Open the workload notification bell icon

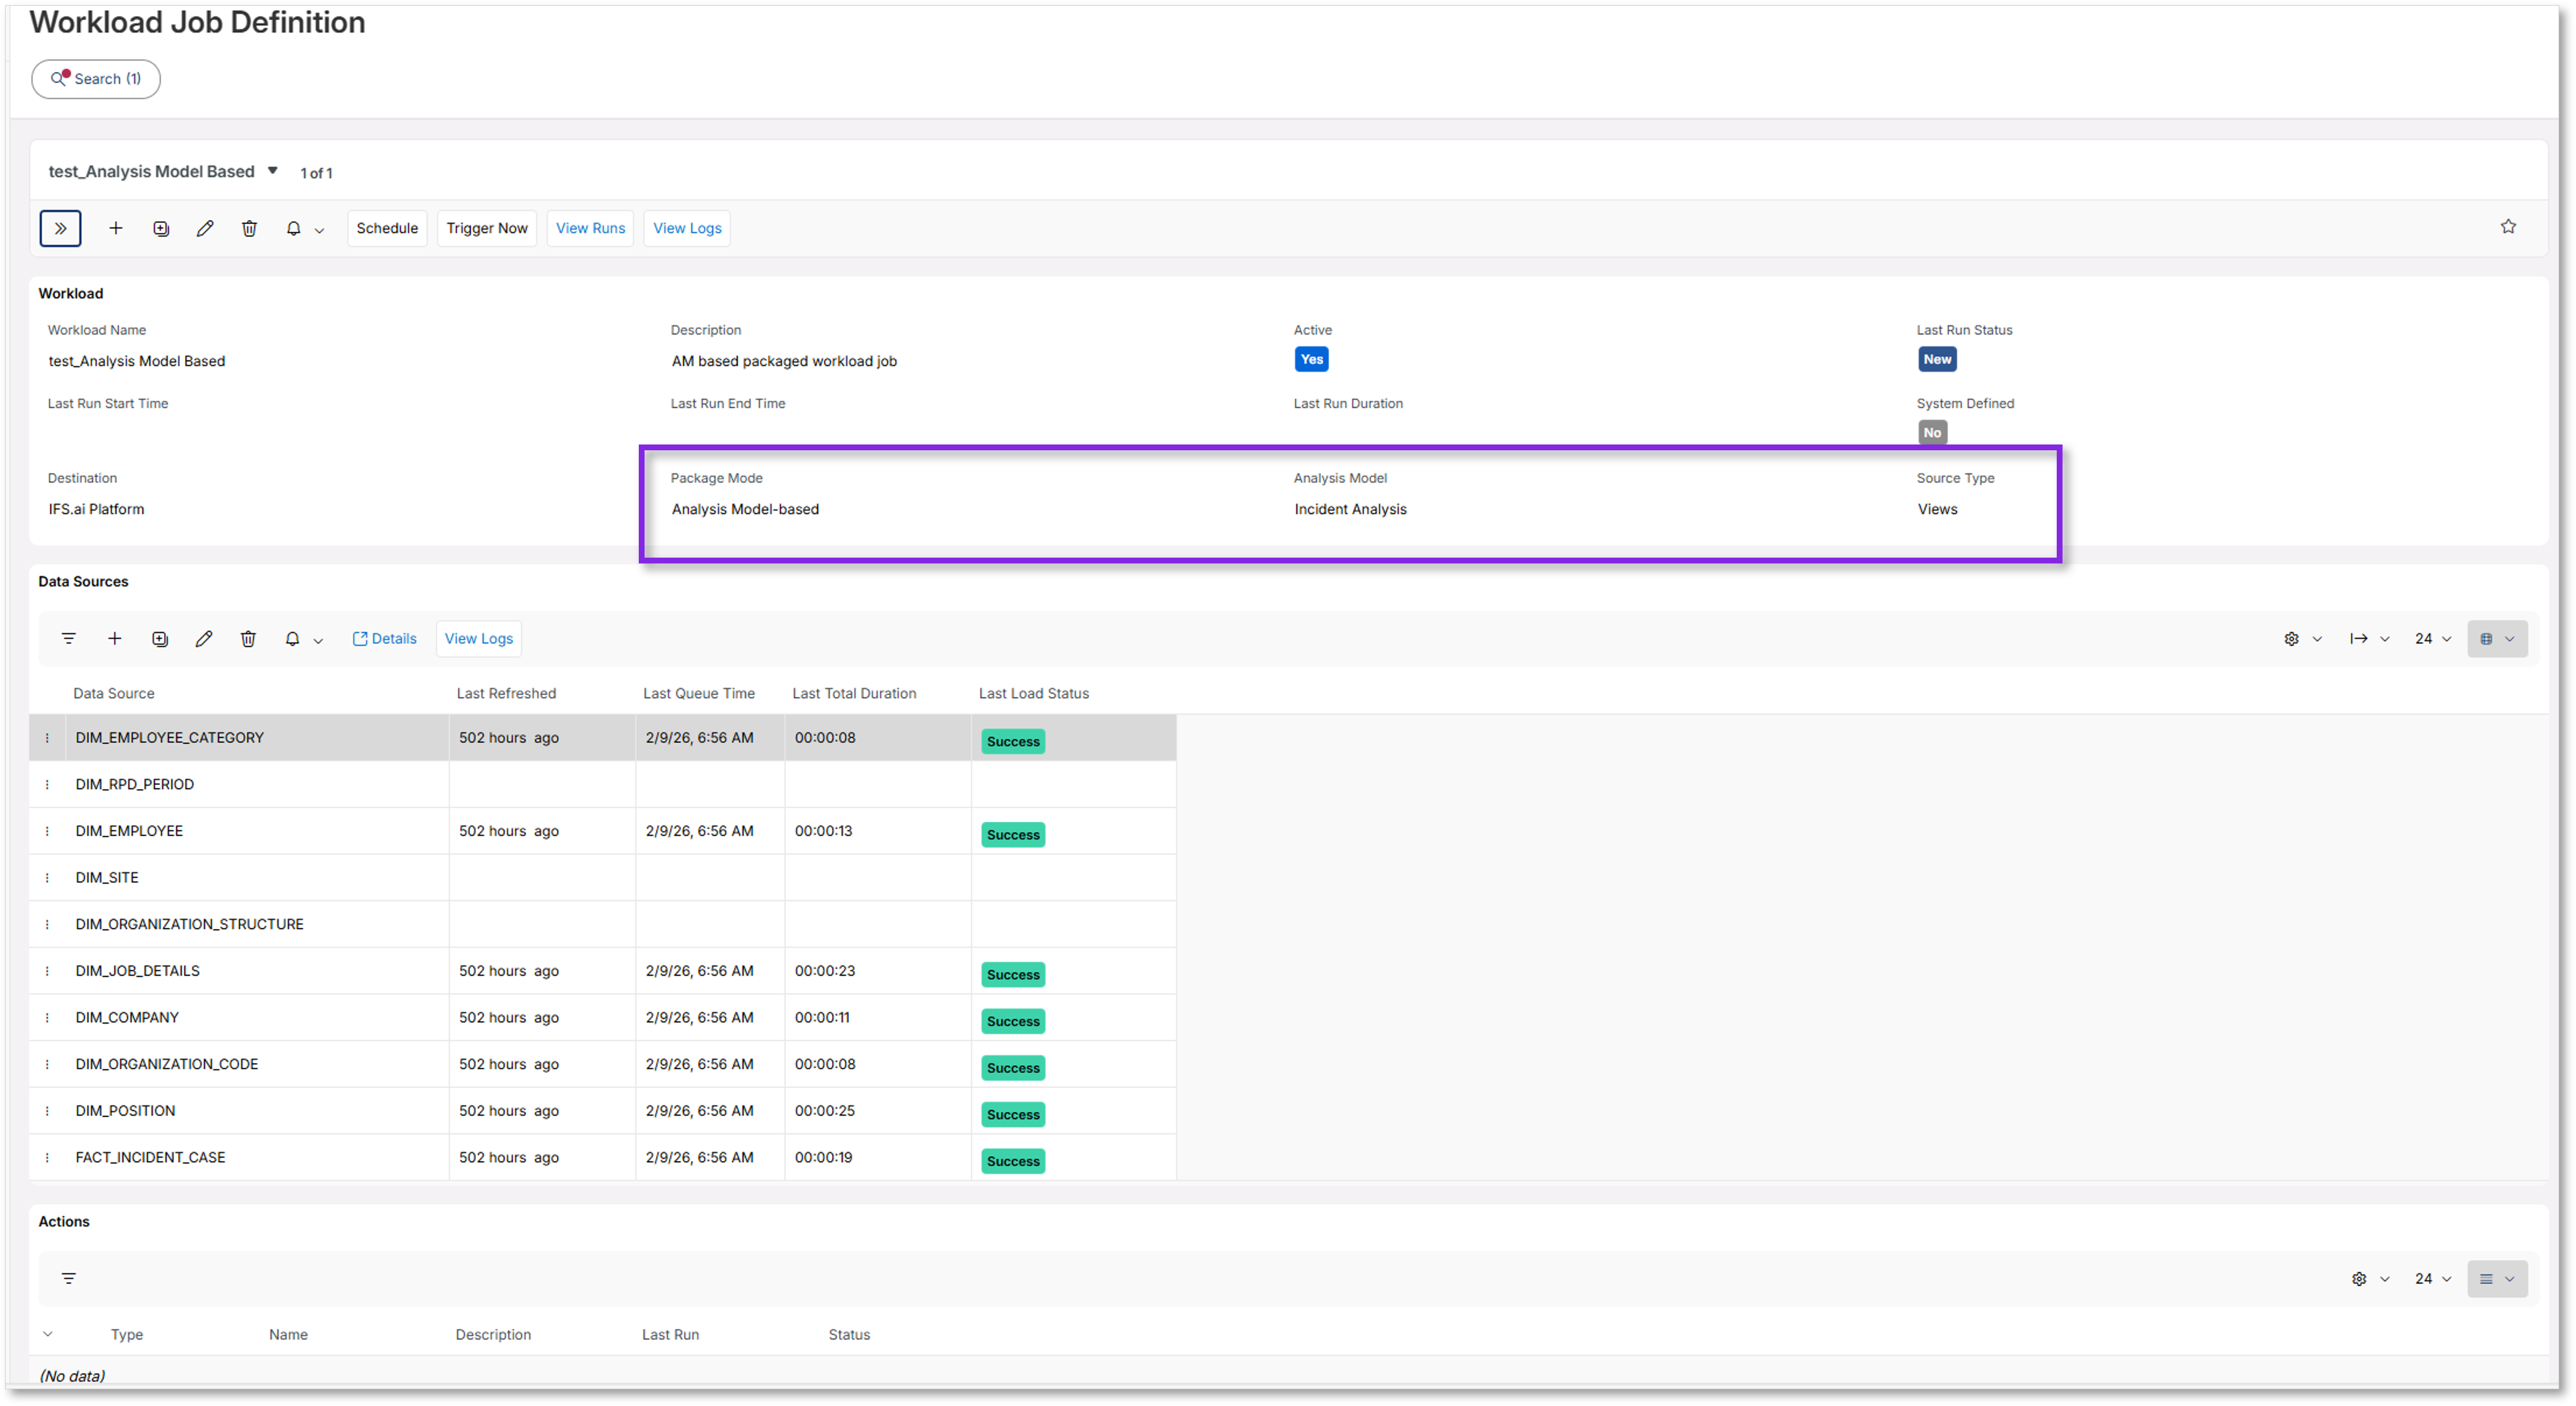click(293, 228)
